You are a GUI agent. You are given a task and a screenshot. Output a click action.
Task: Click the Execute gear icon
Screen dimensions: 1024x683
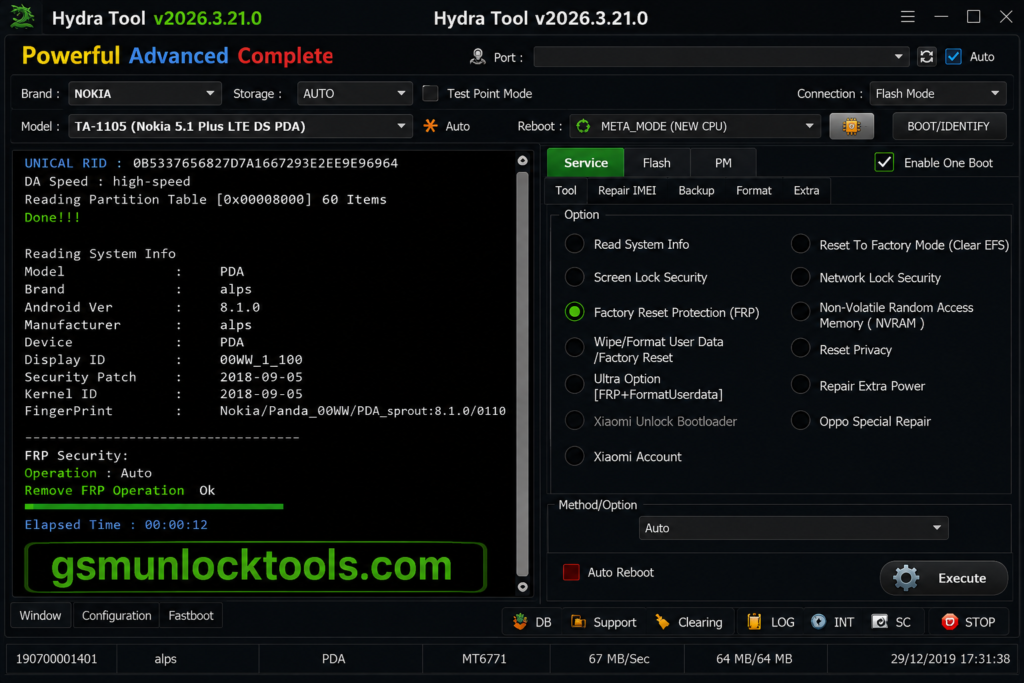[906, 578]
